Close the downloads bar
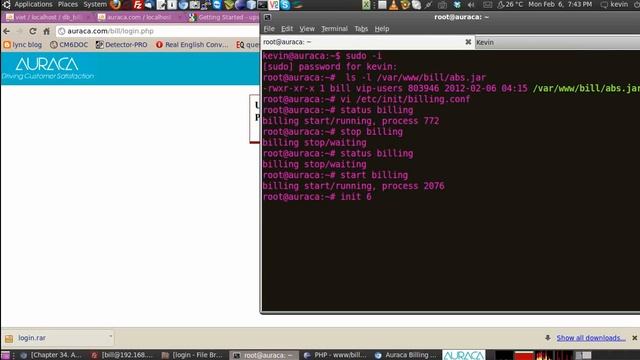 pyautogui.click(x=634, y=338)
